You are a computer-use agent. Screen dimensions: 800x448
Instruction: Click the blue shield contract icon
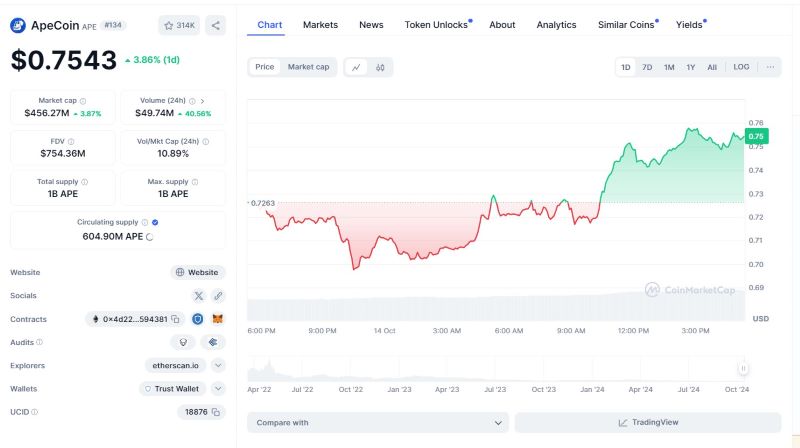pyautogui.click(x=197, y=319)
